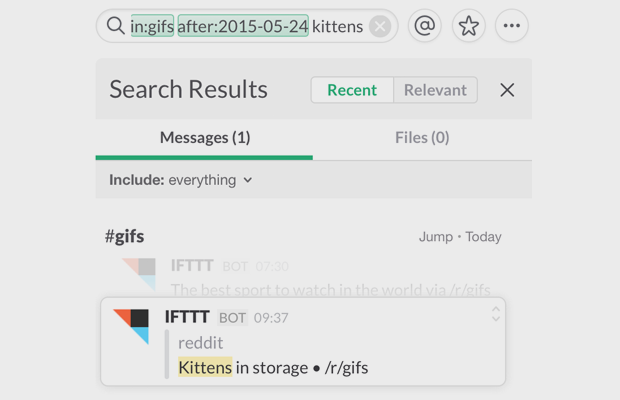The height and width of the screenshot is (400, 620).
Task: Click the faded IFTTT avatar at 07:30
Action: coord(139,272)
